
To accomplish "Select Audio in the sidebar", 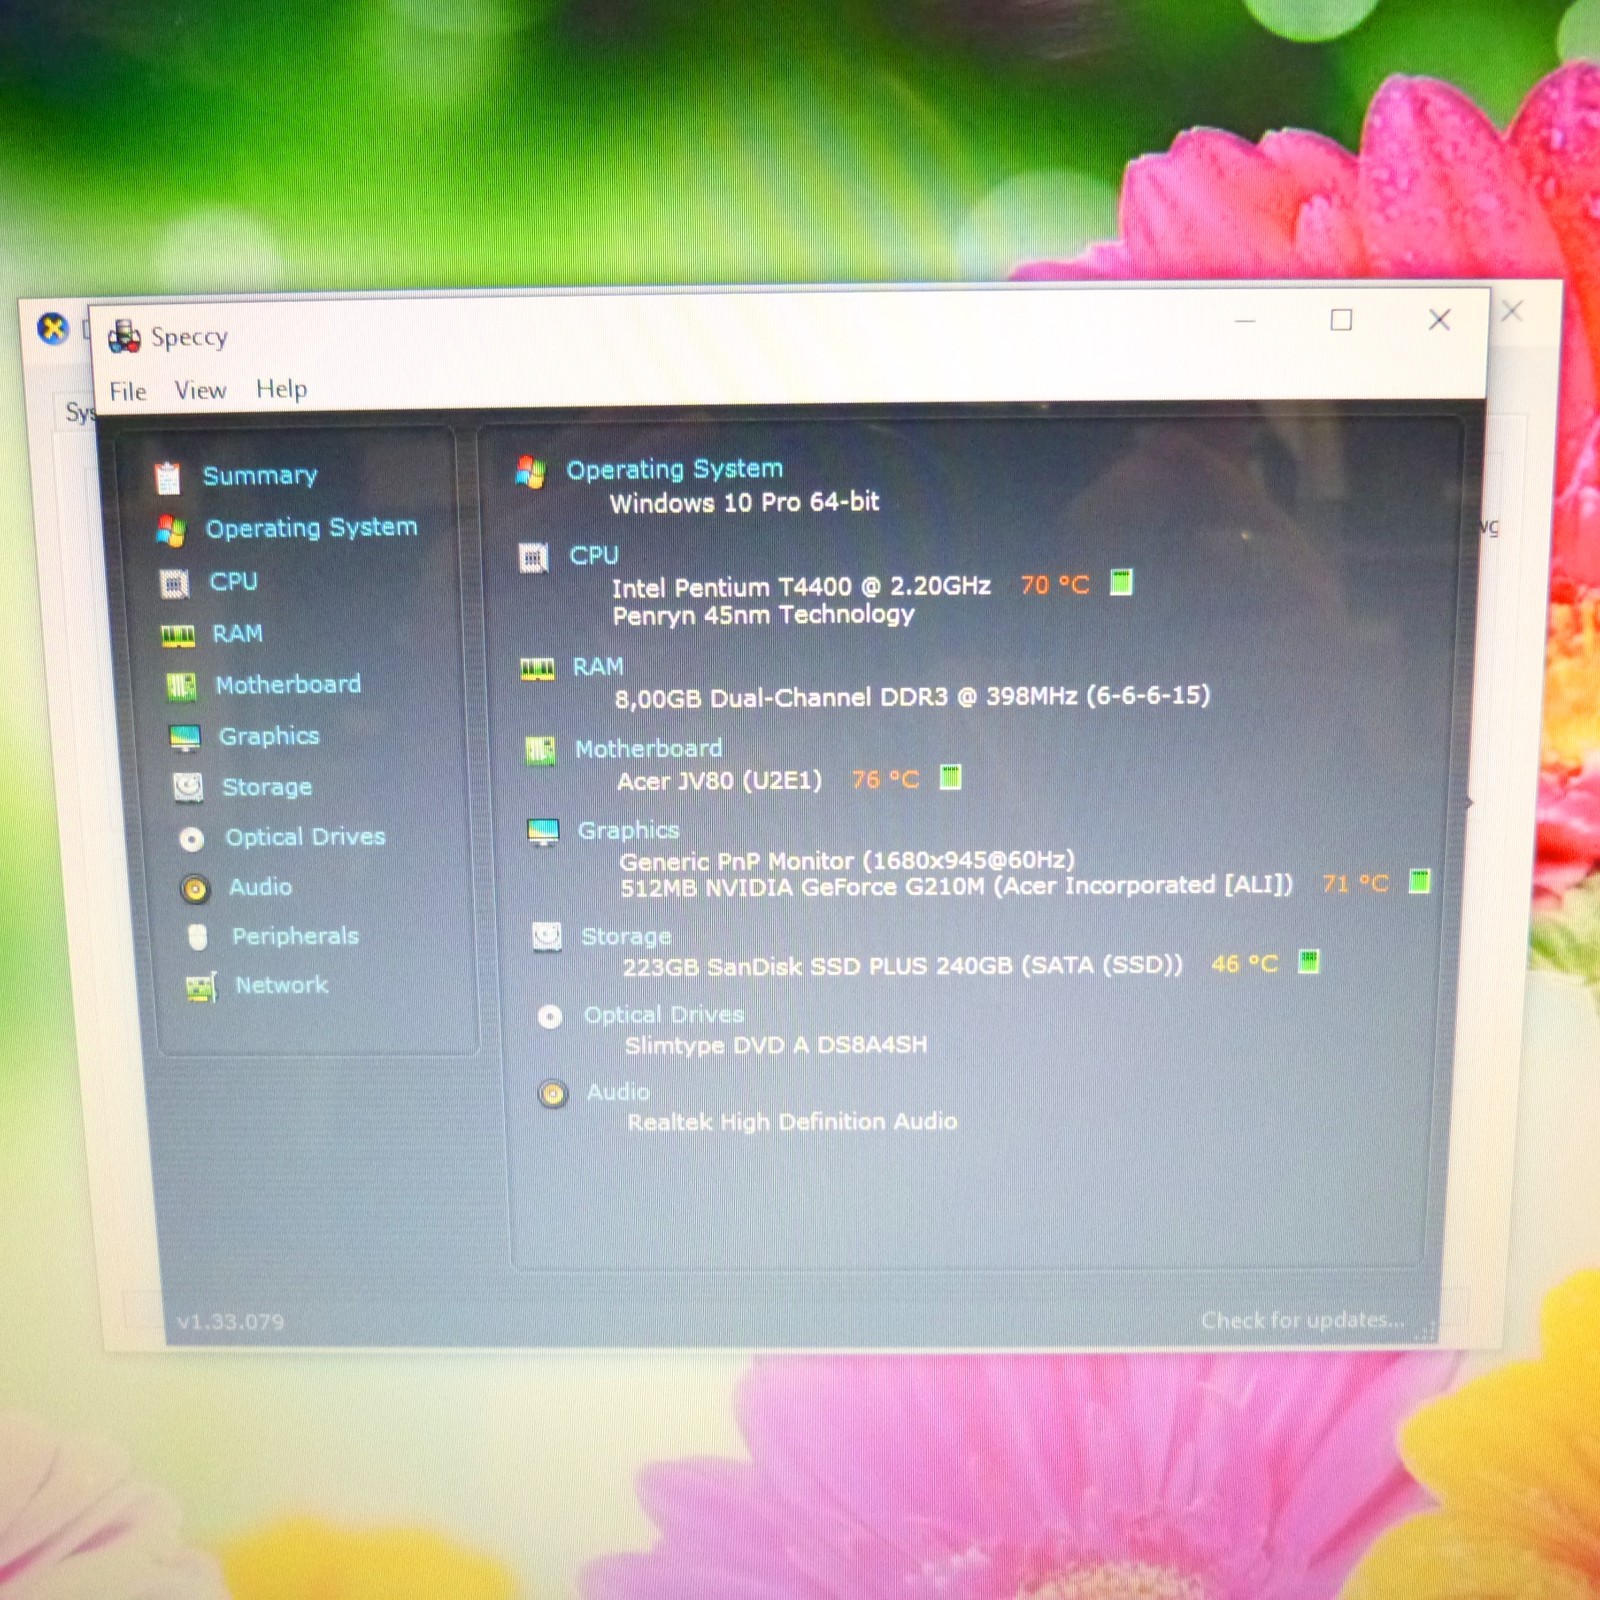I will pyautogui.click(x=261, y=887).
